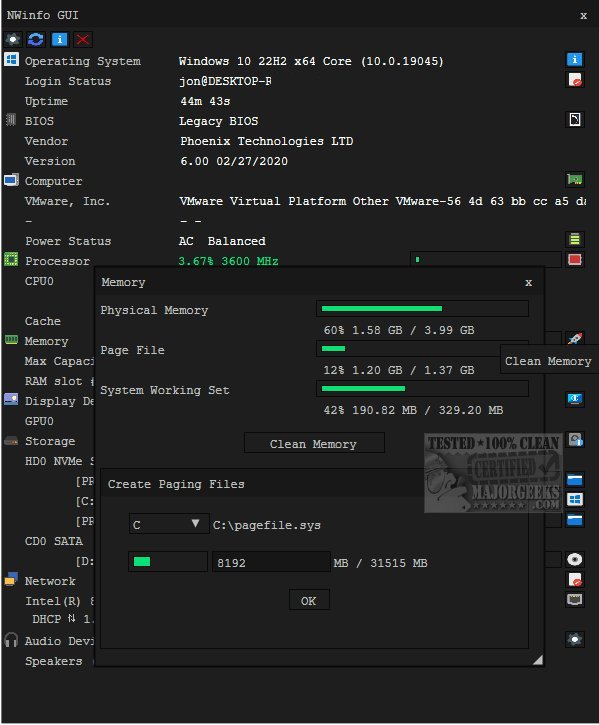Click the drive icon below the C: partition icon
This screenshot has height=725, width=599.
(x=574, y=520)
